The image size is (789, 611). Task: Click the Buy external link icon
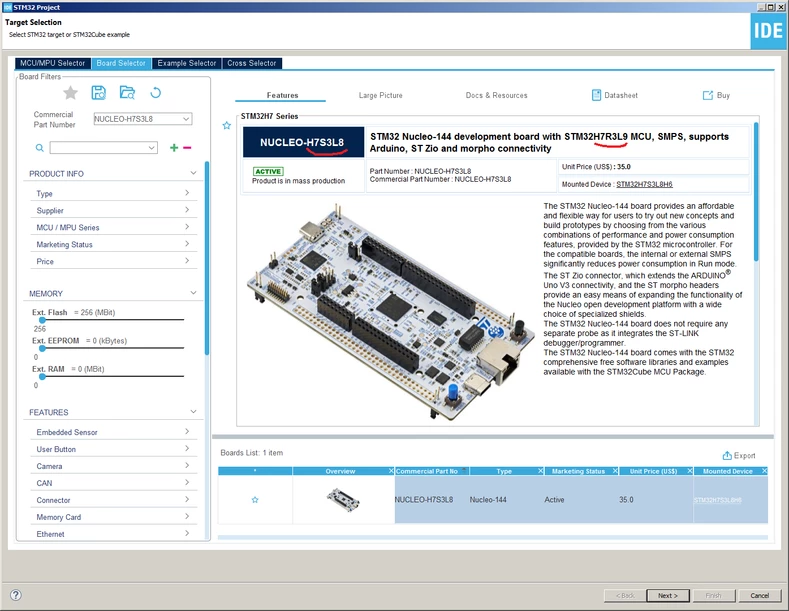click(x=707, y=95)
